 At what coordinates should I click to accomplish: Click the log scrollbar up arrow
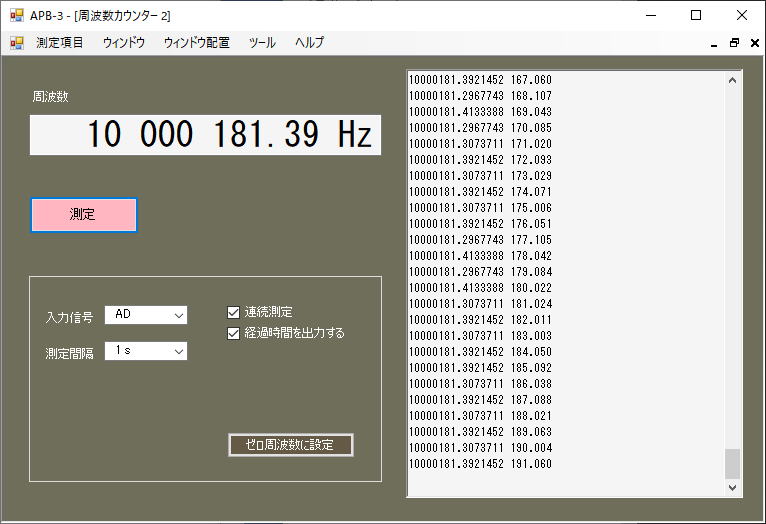coord(732,81)
